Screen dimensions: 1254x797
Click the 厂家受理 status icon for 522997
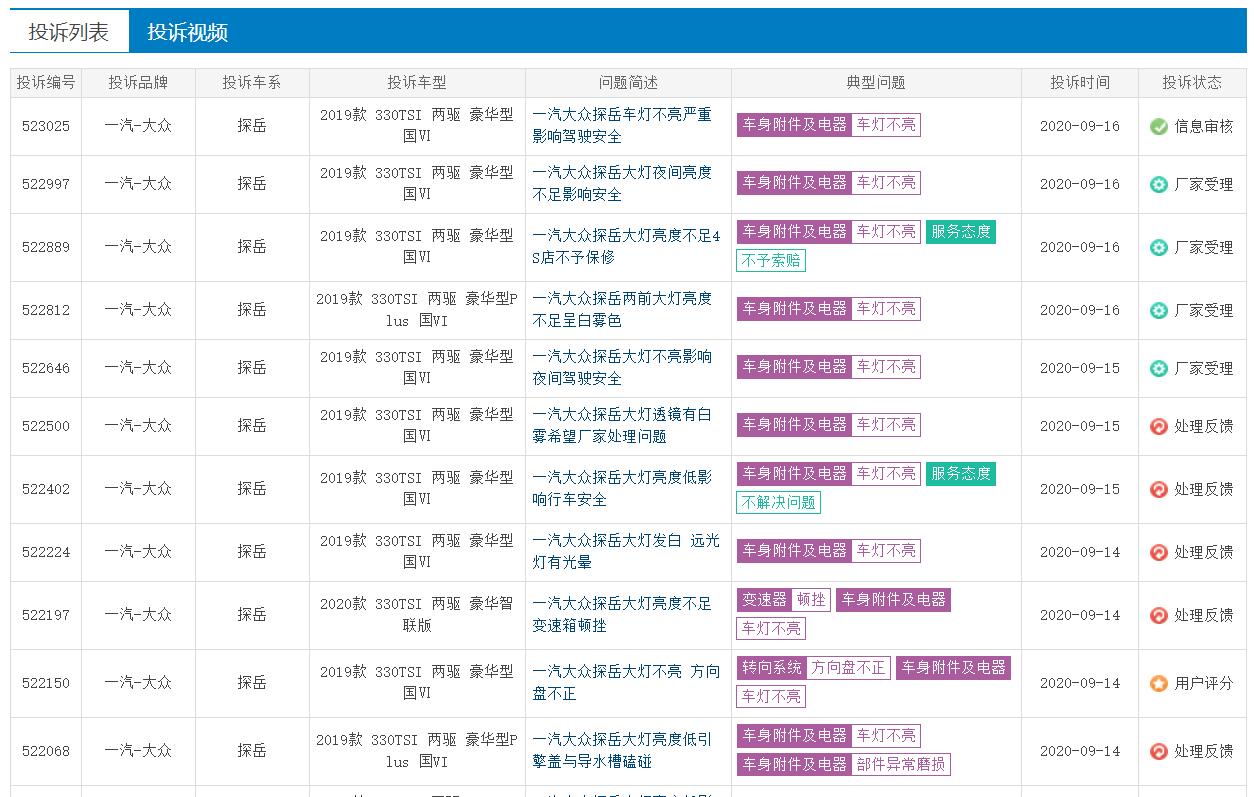1159,185
